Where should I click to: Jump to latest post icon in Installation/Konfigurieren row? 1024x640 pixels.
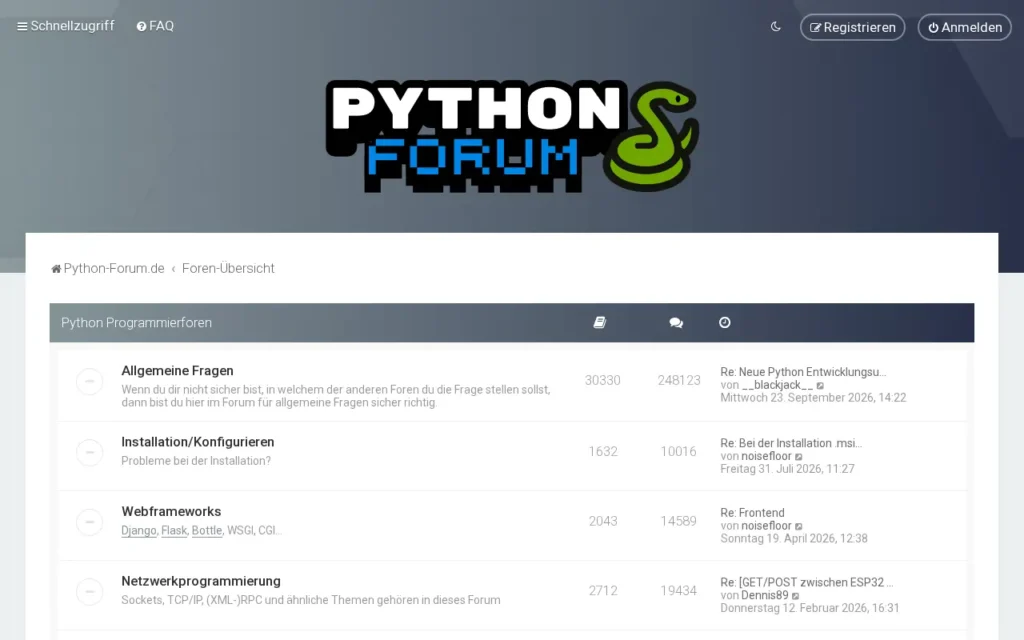(x=799, y=456)
